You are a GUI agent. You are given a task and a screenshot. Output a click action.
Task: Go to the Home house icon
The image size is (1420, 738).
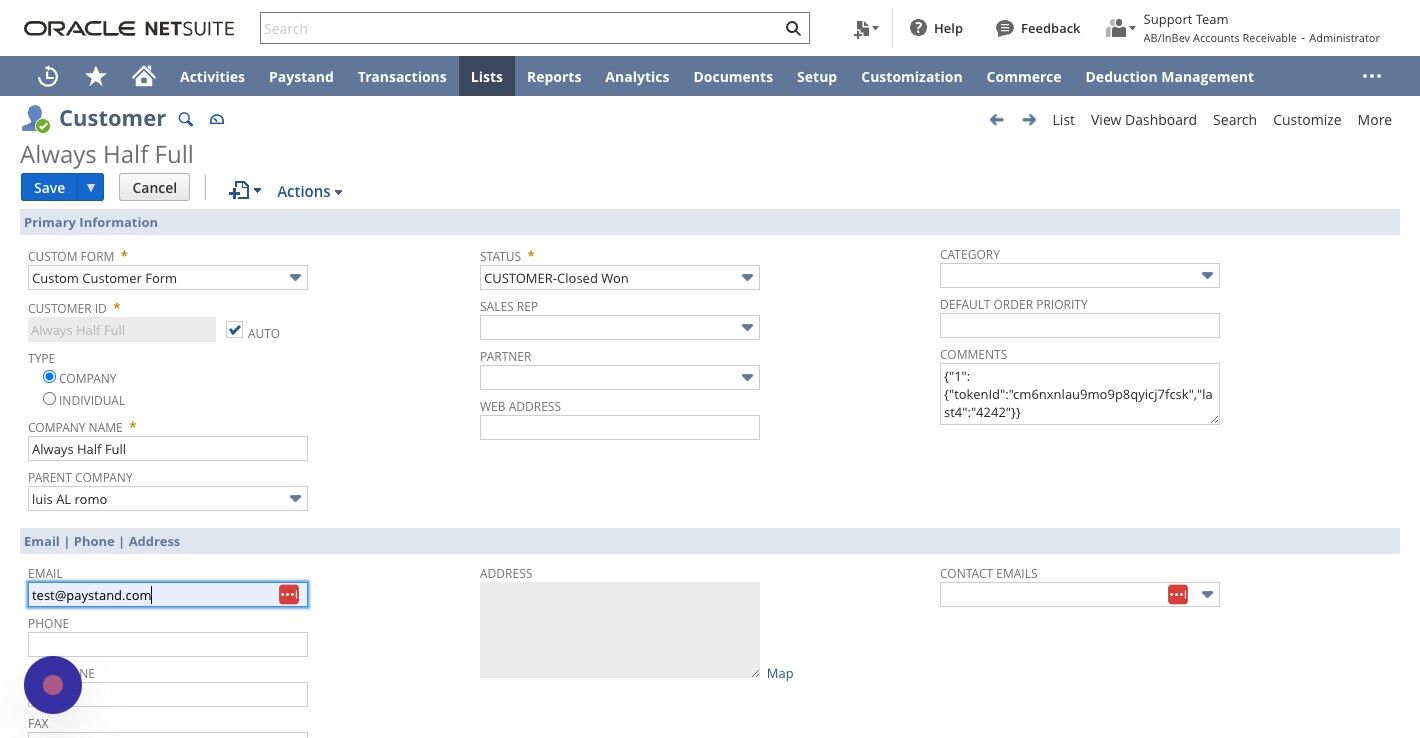pyautogui.click(x=144, y=76)
